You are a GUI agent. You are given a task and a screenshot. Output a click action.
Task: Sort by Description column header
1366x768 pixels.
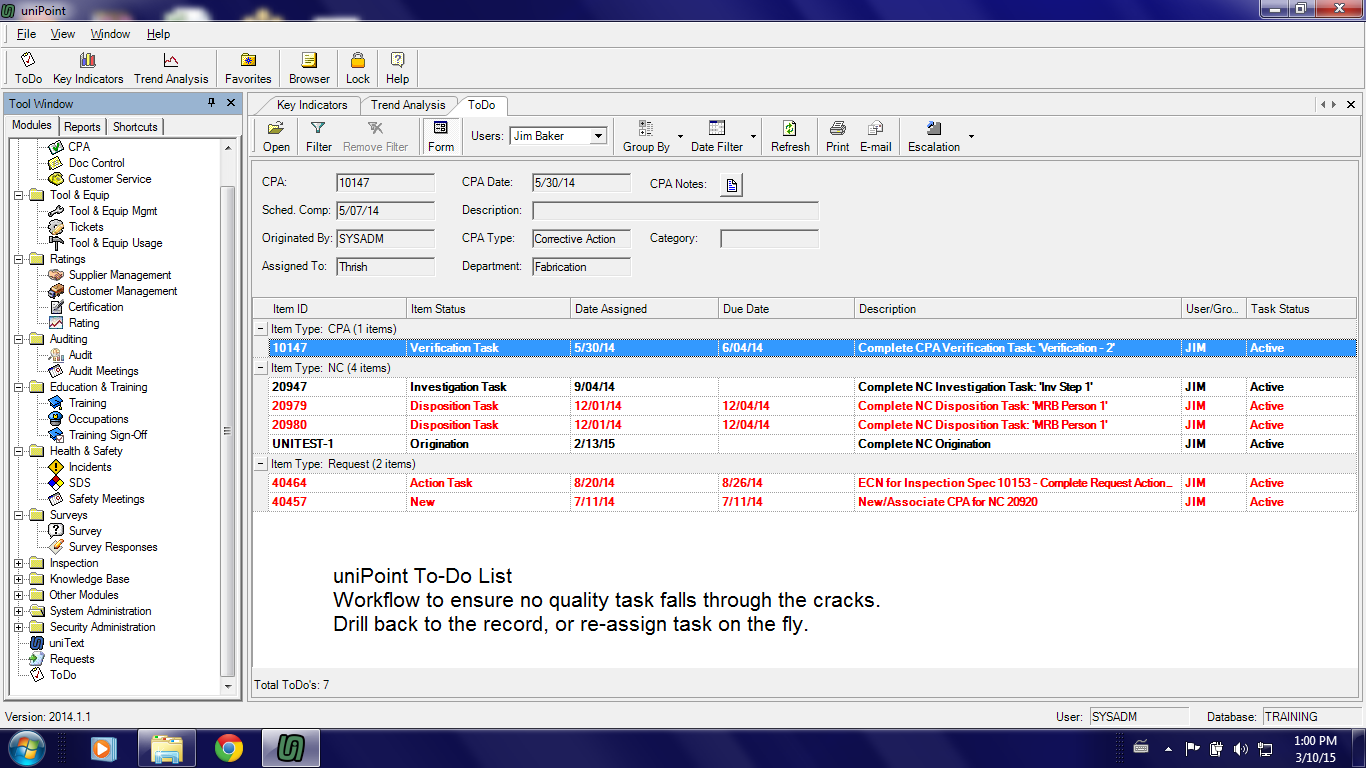click(x=1018, y=309)
